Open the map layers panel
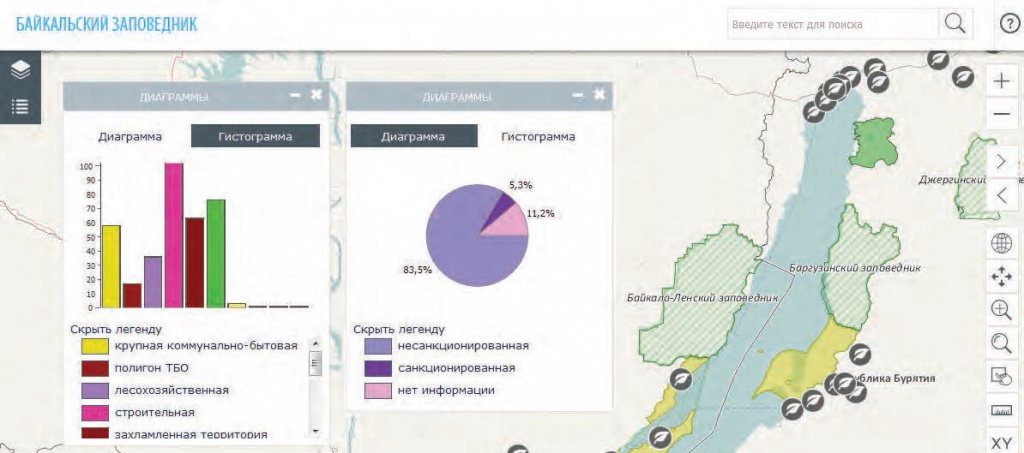The image size is (1024, 453). click(x=20, y=70)
